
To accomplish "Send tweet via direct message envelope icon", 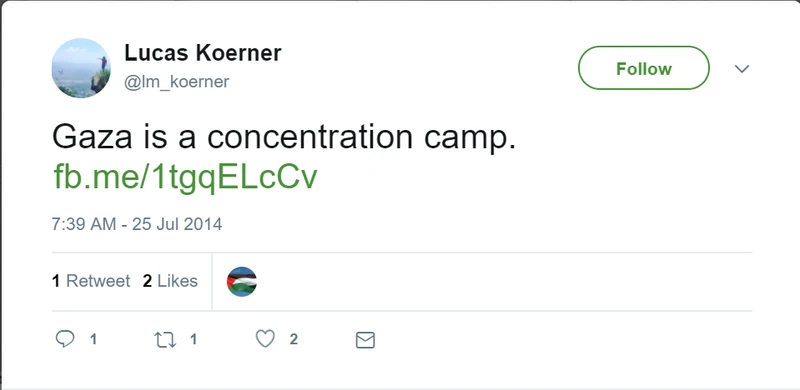I will pyautogui.click(x=365, y=340).
